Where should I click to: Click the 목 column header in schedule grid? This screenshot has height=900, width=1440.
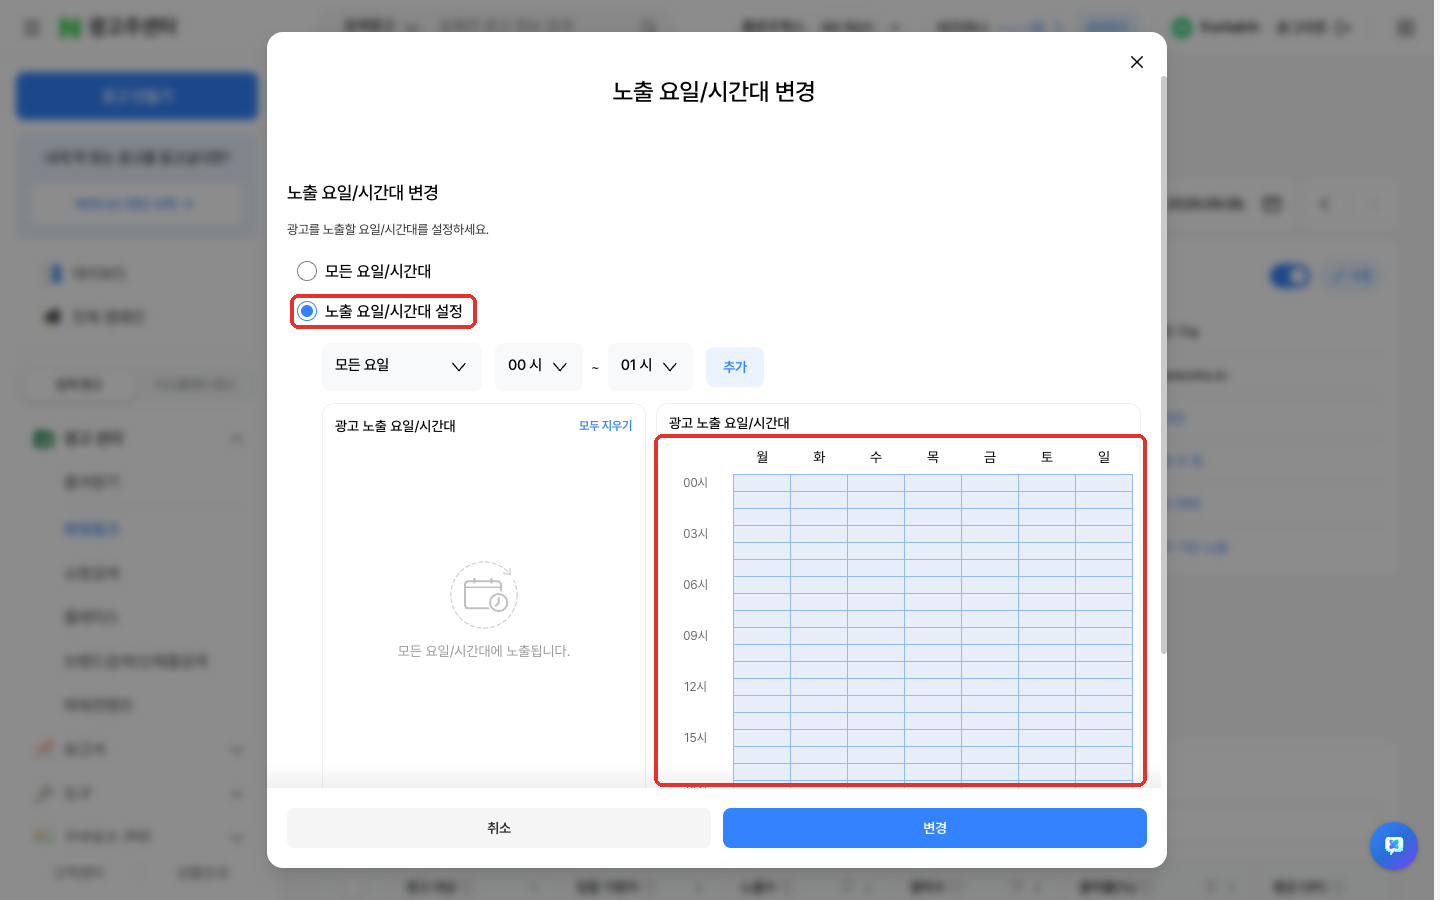click(x=933, y=457)
